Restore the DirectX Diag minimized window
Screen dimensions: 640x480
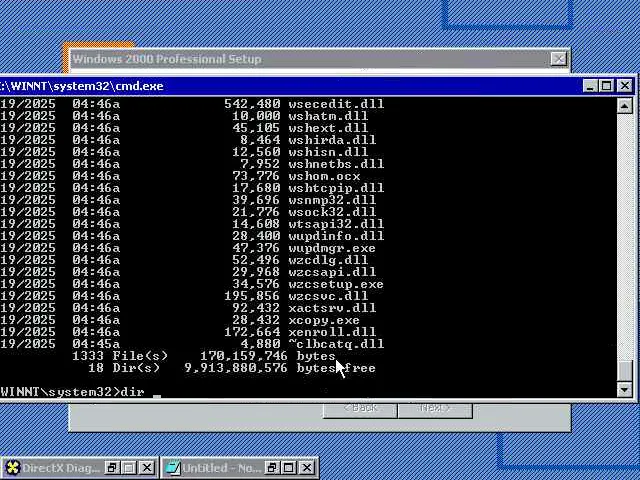tap(111, 468)
